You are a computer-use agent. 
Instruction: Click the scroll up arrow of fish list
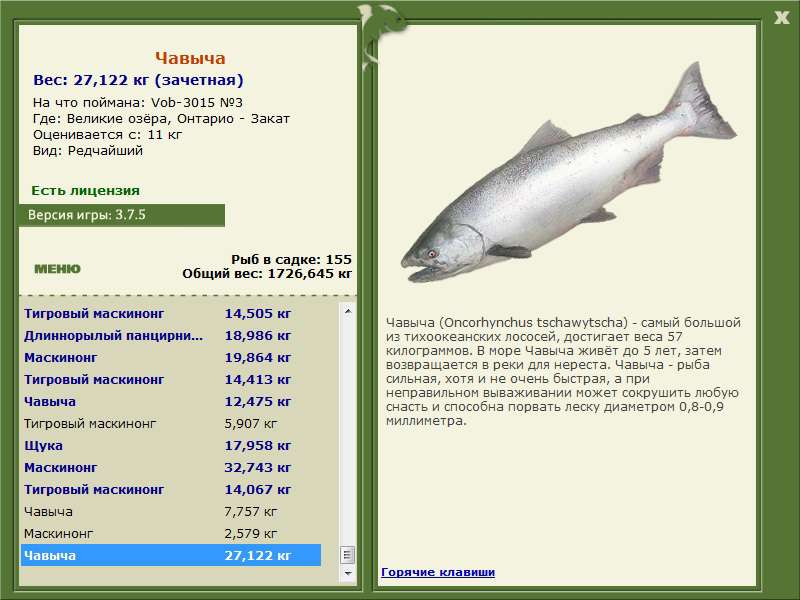point(348,311)
